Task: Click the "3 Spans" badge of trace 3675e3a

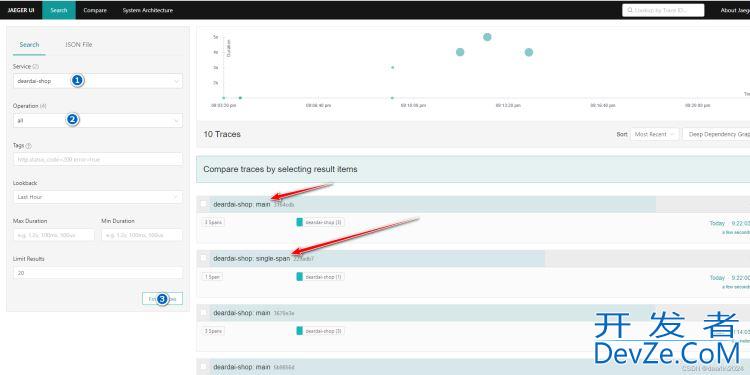Action: point(212,331)
